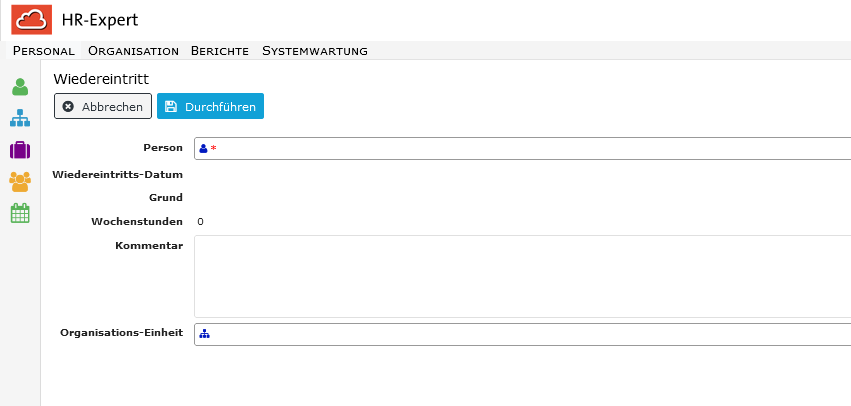Focus the Organisations-Einheit input field
The width and height of the screenshot is (851, 406).
(x=523, y=334)
